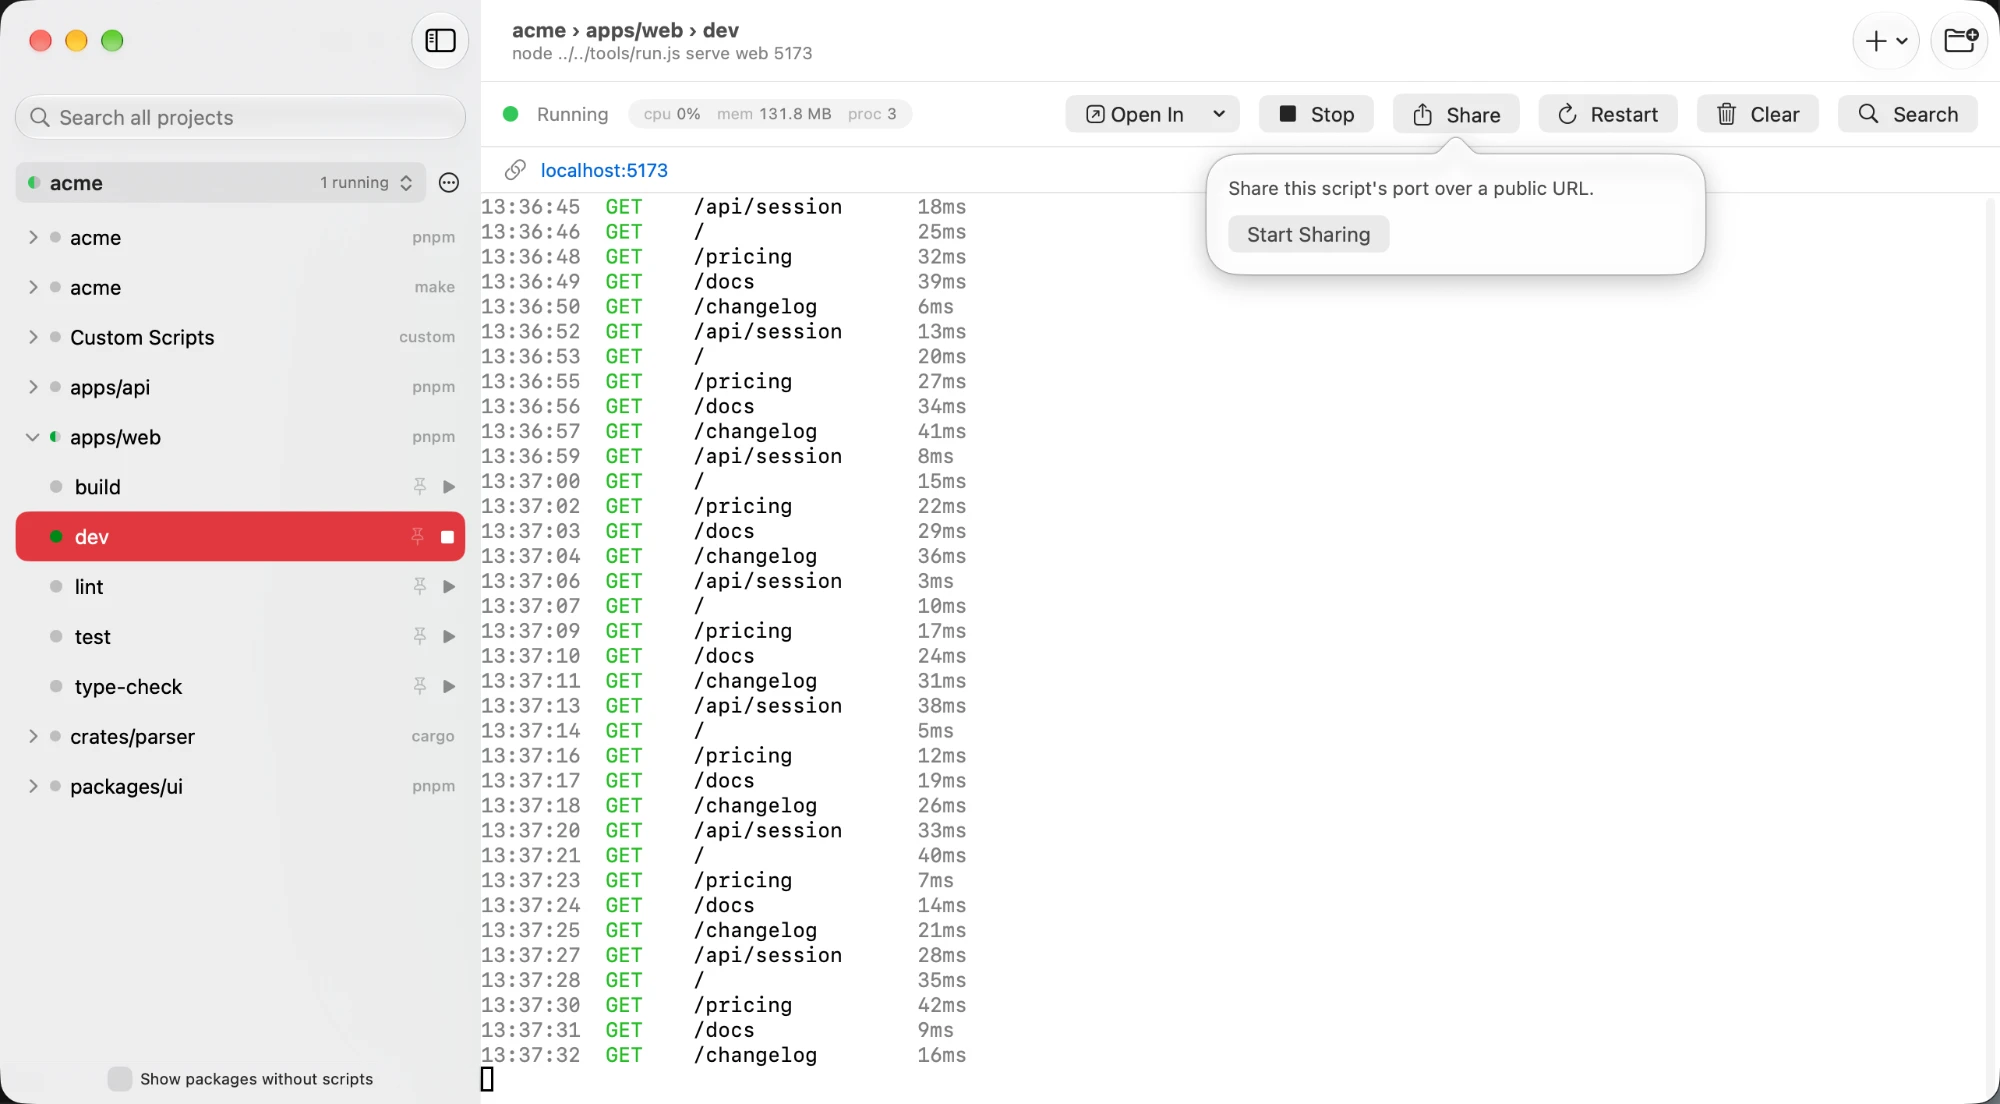Expand the packages/ui group
Image resolution: width=2000 pixels, height=1104 pixels.
pyautogui.click(x=33, y=786)
